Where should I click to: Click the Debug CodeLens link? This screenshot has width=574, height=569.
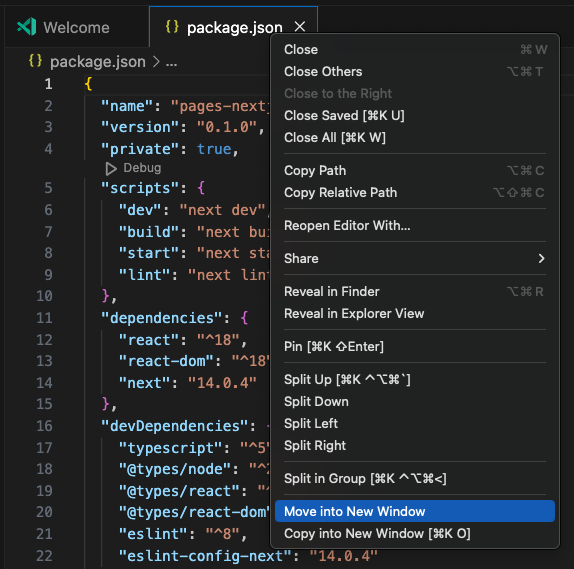(x=142, y=168)
